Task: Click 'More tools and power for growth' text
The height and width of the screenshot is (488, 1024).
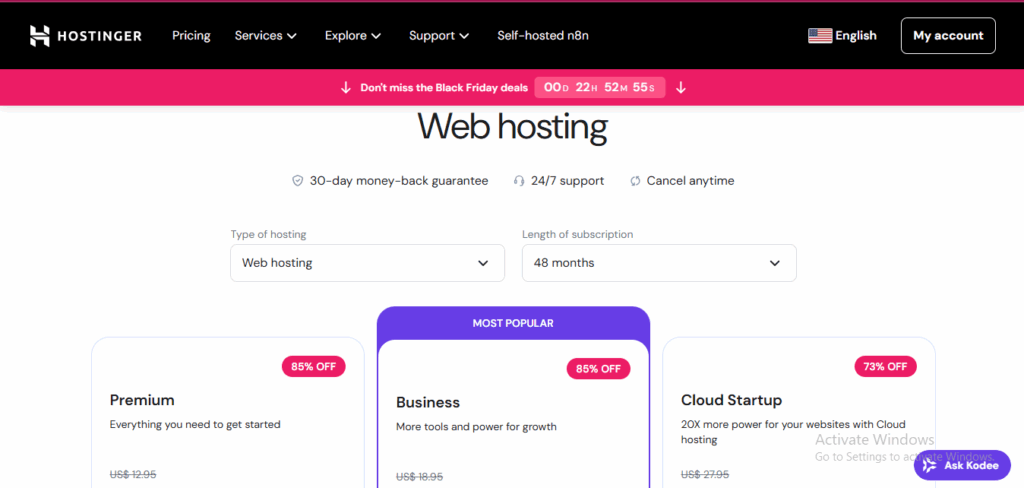Action: (x=477, y=427)
